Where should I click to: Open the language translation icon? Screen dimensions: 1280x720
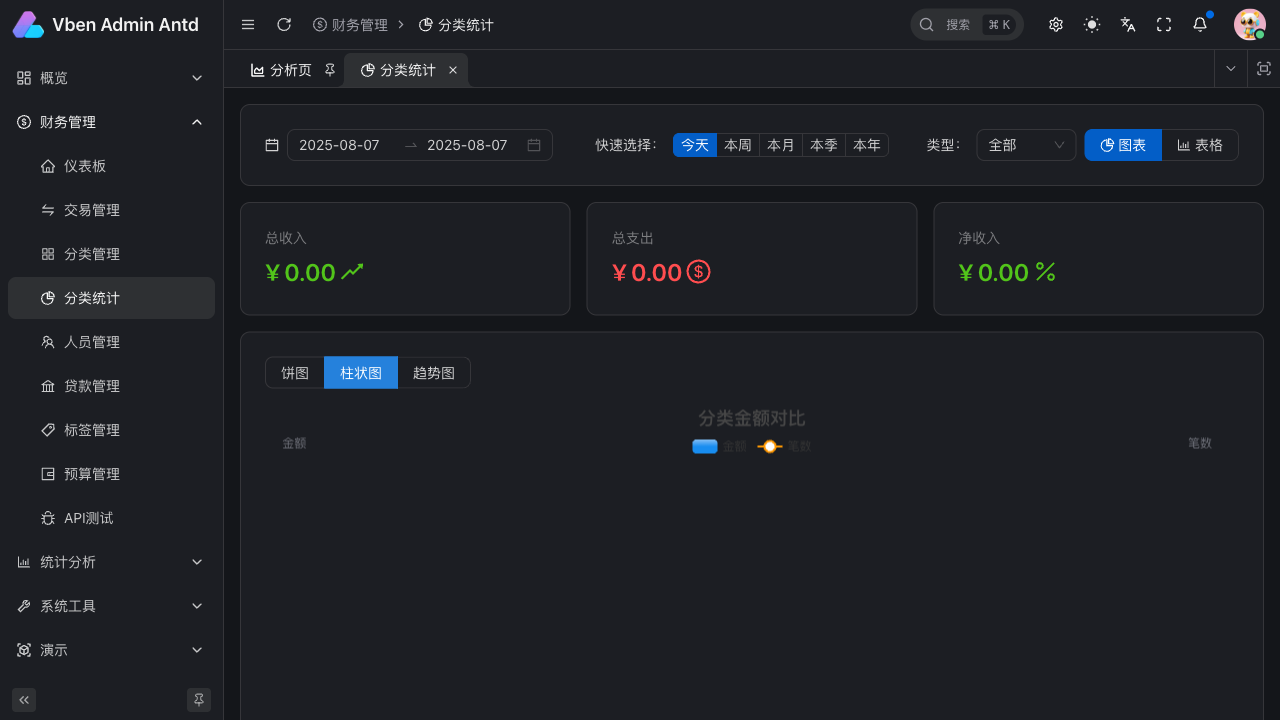pos(1128,25)
